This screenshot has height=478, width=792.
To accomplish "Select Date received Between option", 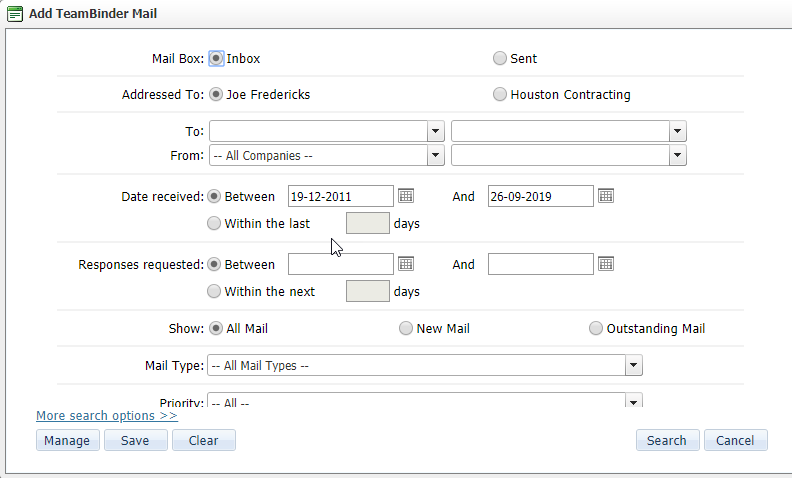I will (214, 197).
